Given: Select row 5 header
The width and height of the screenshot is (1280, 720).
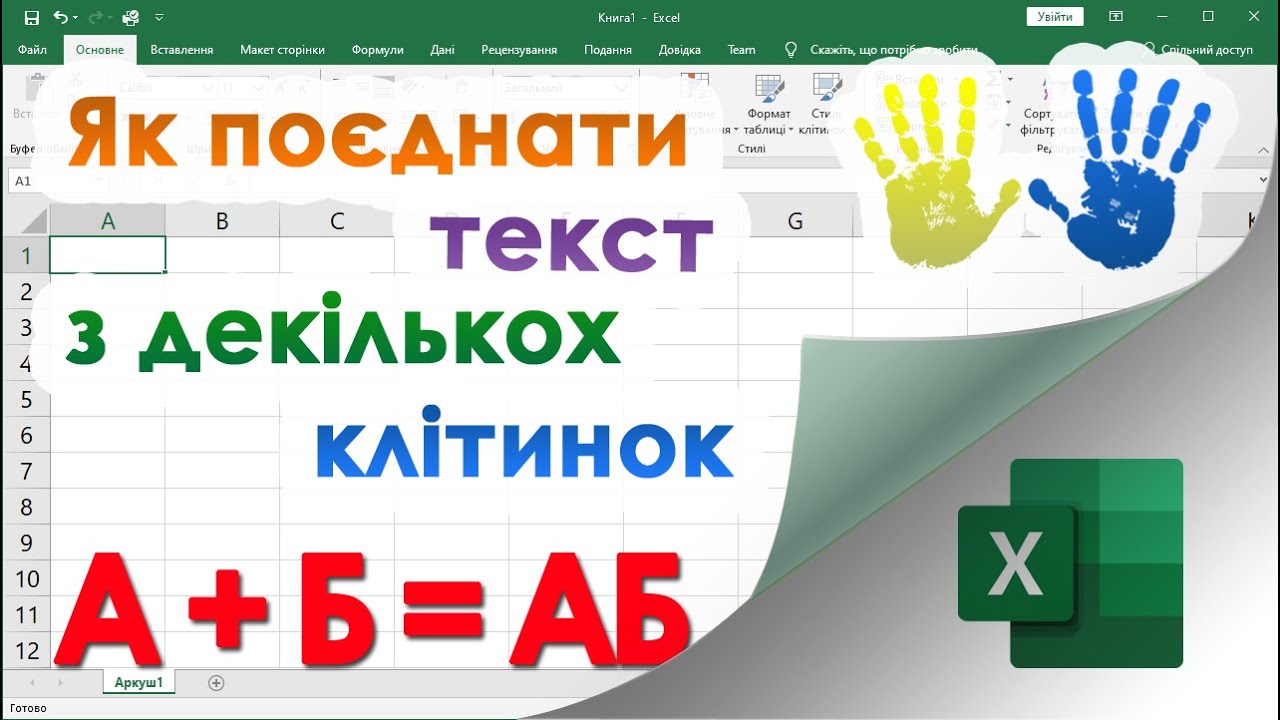Looking at the screenshot, I should [26, 399].
